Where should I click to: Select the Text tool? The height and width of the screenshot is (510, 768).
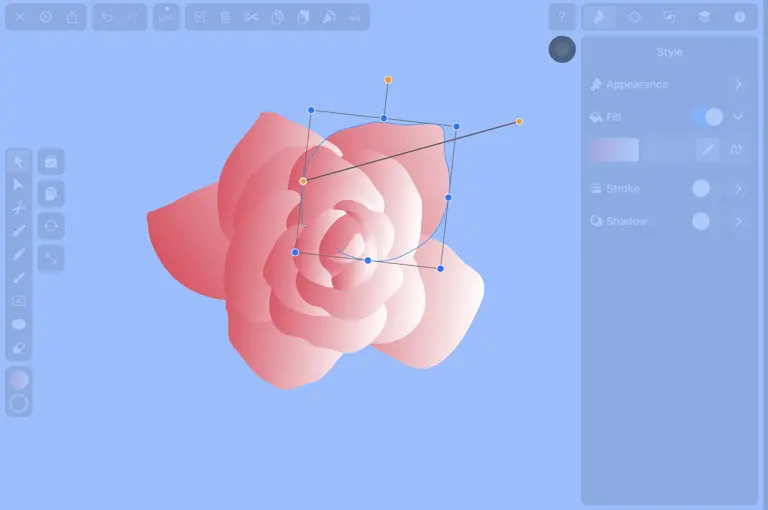[x=19, y=301]
